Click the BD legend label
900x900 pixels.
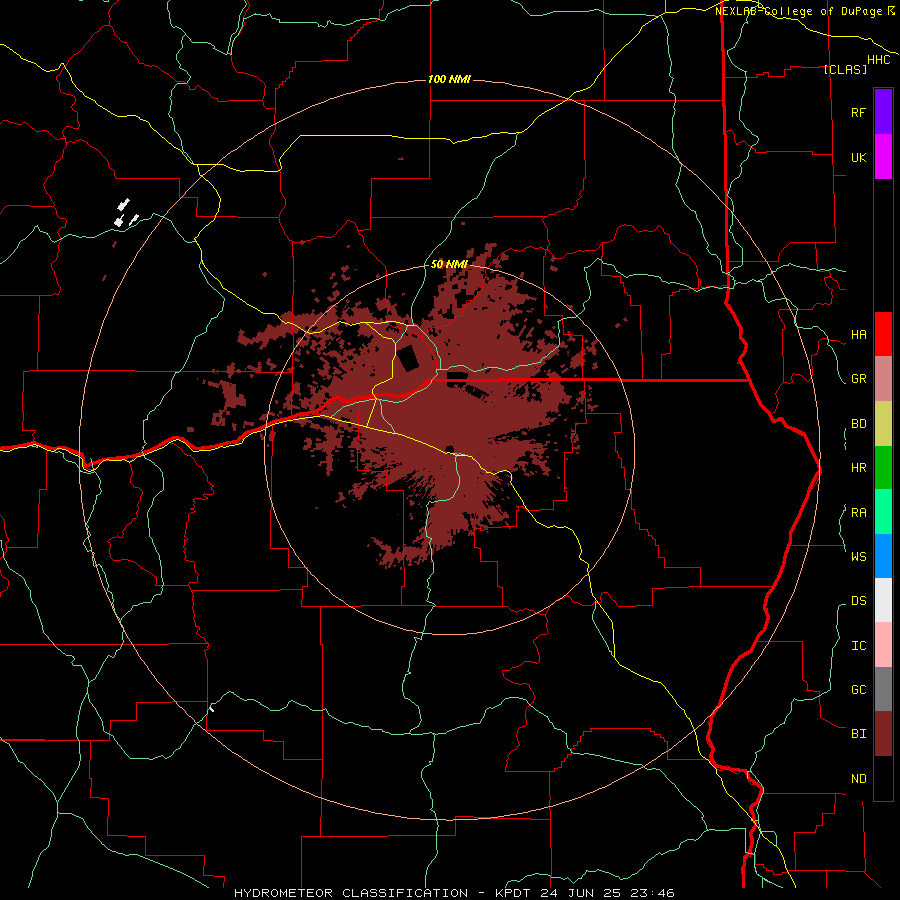858,424
